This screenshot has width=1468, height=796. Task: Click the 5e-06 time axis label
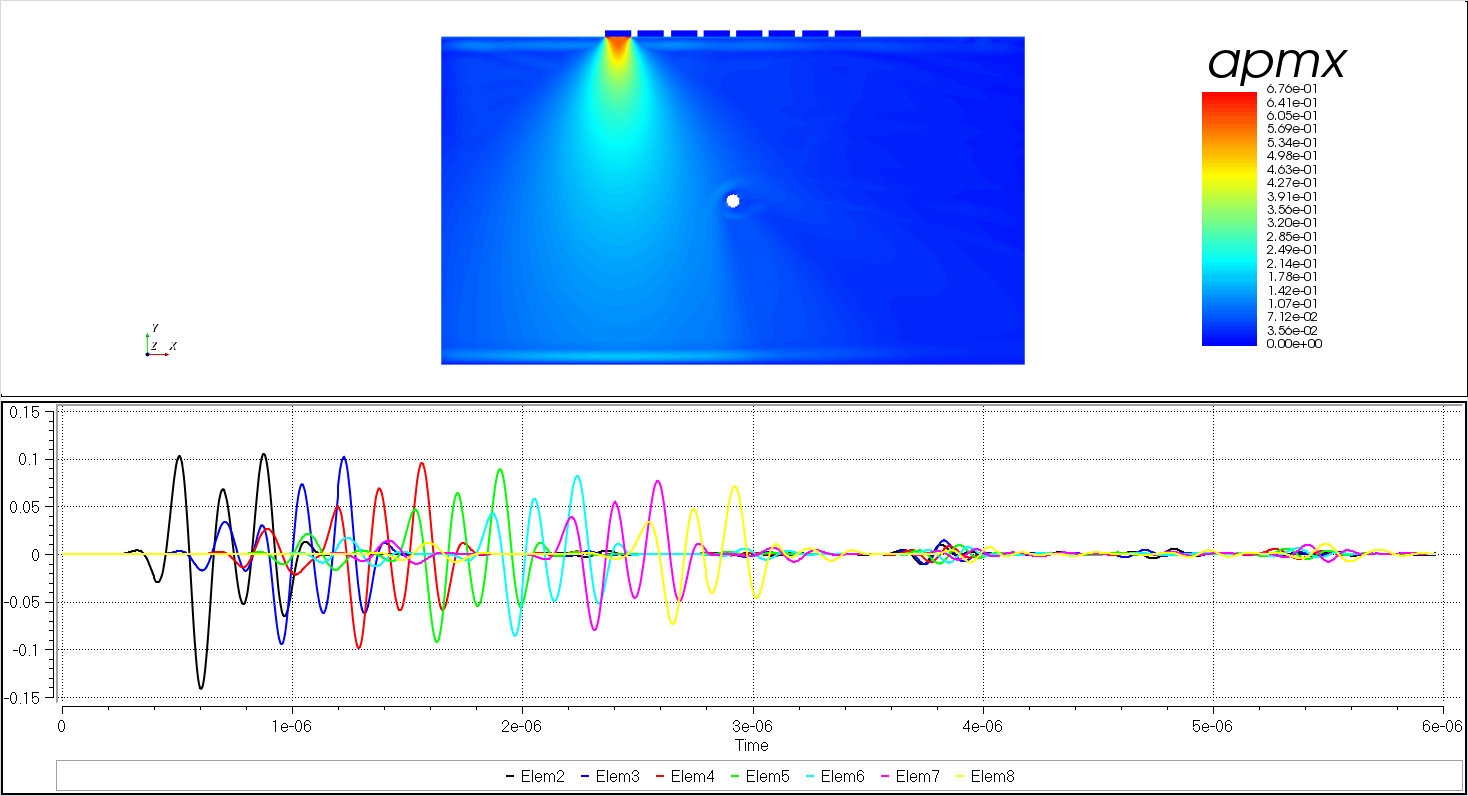pyautogui.click(x=1213, y=726)
